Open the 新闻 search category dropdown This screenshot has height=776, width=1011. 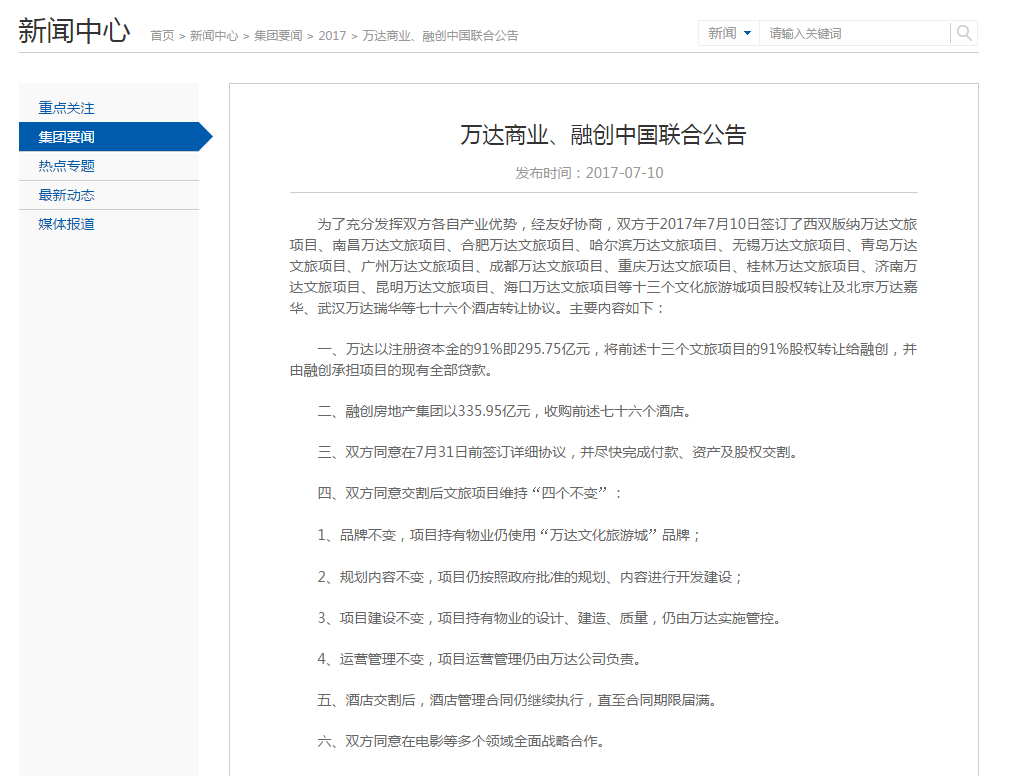[729, 33]
